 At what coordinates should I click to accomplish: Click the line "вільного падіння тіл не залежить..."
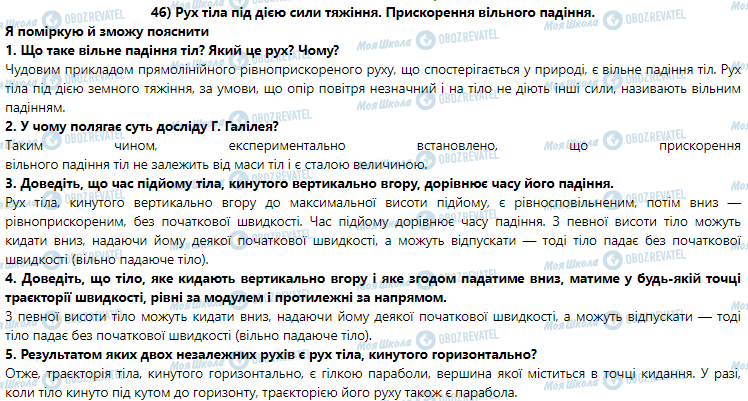click(x=216, y=164)
